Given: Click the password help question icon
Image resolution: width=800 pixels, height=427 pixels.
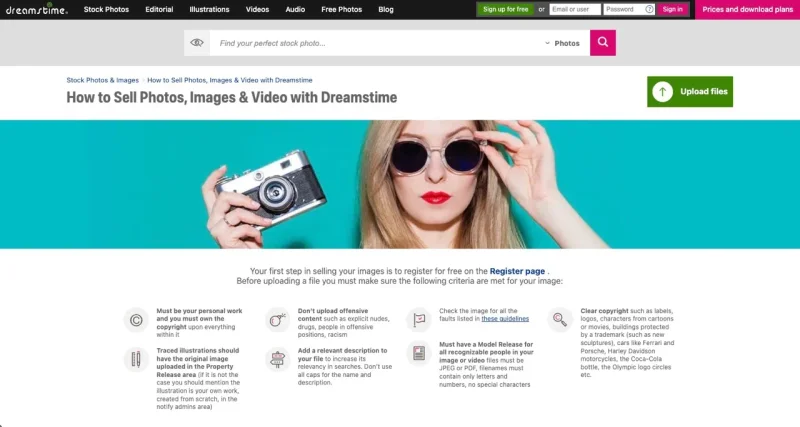Looking at the screenshot, I should [649, 9].
